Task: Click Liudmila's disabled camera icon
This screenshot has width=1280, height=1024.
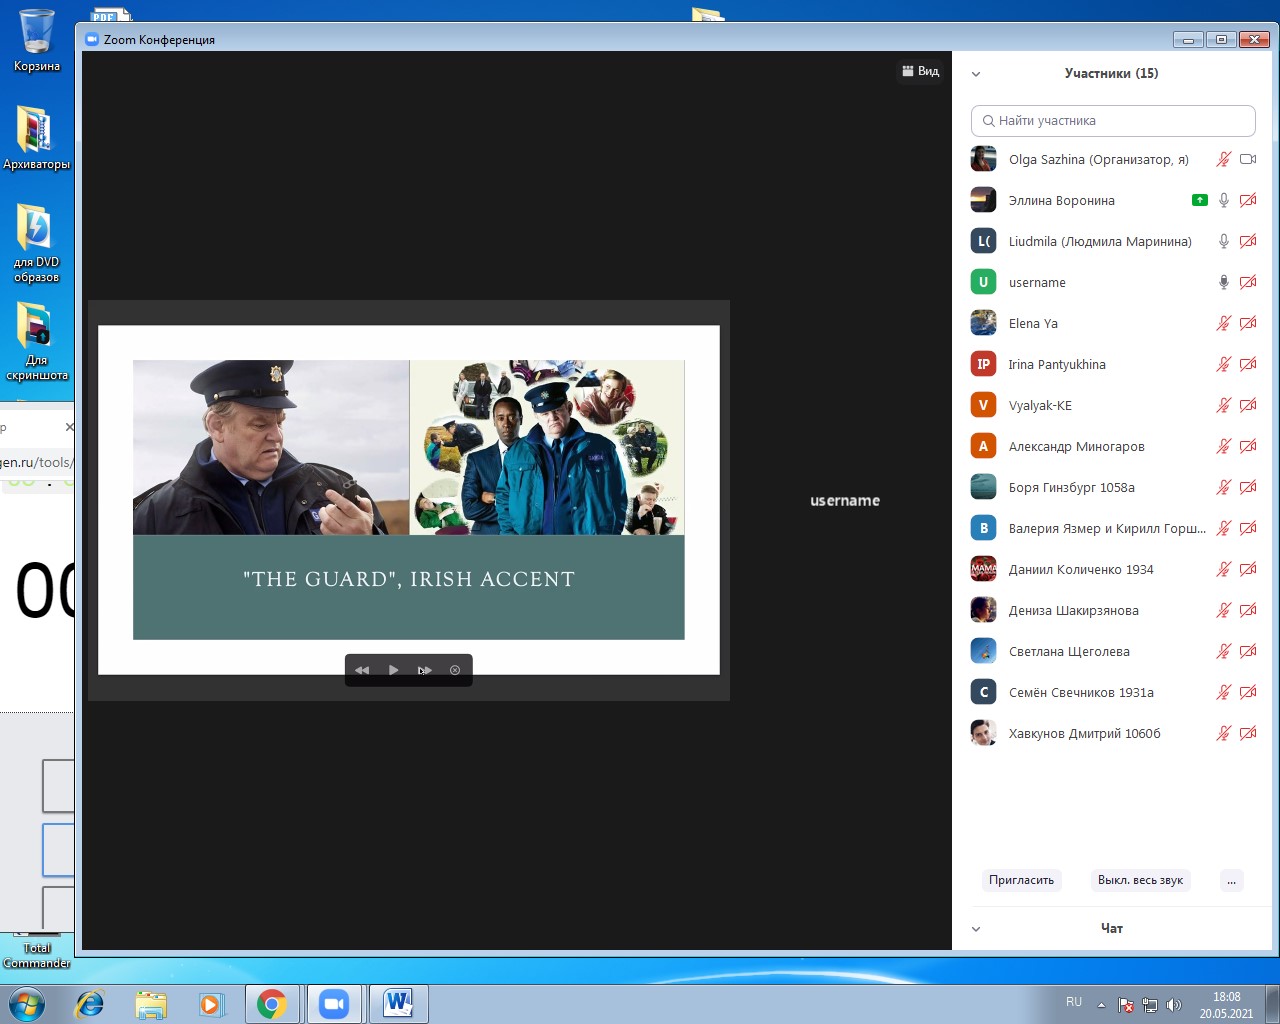Action: pos(1248,241)
